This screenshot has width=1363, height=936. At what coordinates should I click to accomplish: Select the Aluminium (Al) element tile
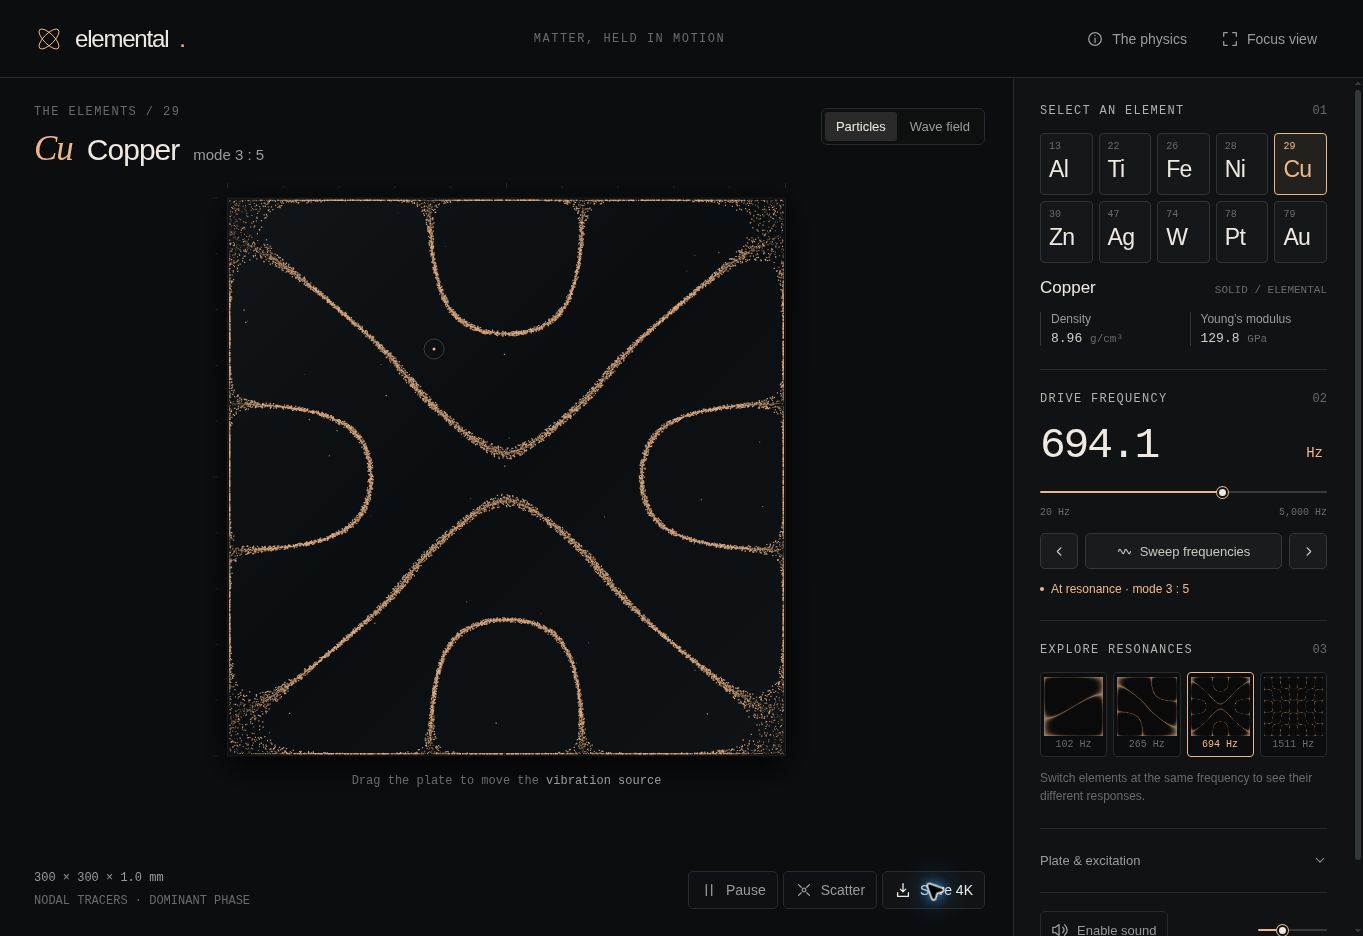click(1066, 164)
